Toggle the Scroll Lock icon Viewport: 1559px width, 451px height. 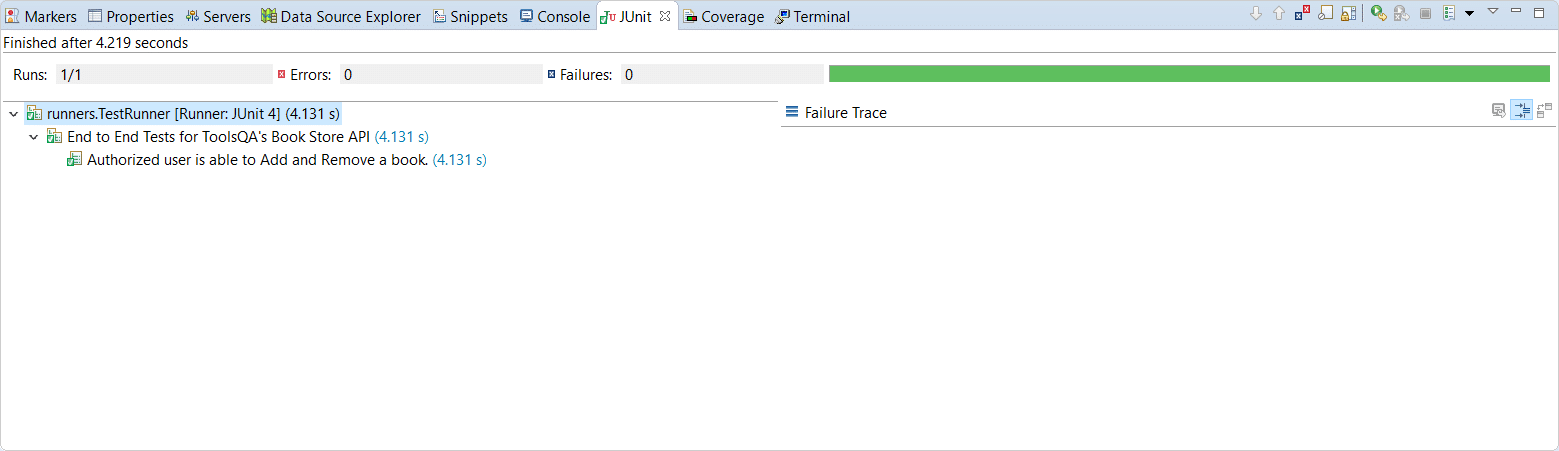(x=1348, y=14)
